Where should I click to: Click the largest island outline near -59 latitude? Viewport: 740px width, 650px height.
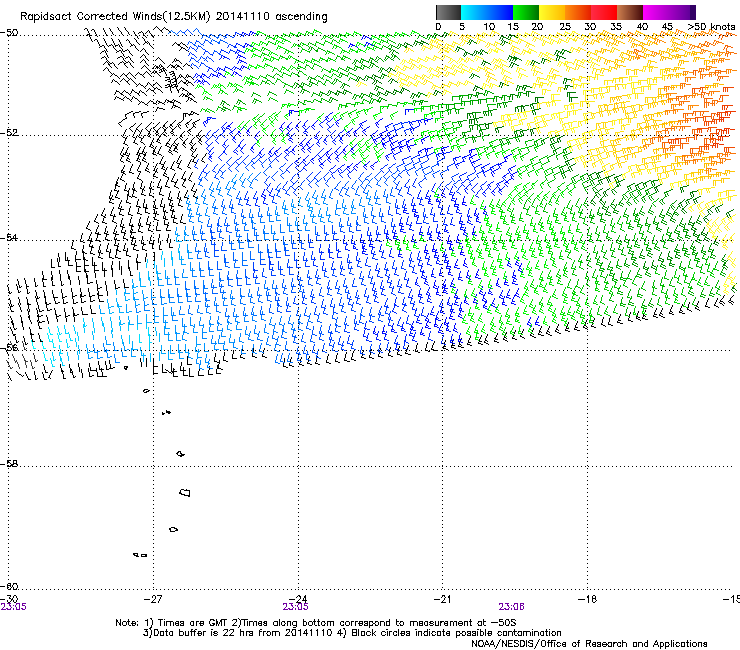pyautogui.click(x=185, y=493)
